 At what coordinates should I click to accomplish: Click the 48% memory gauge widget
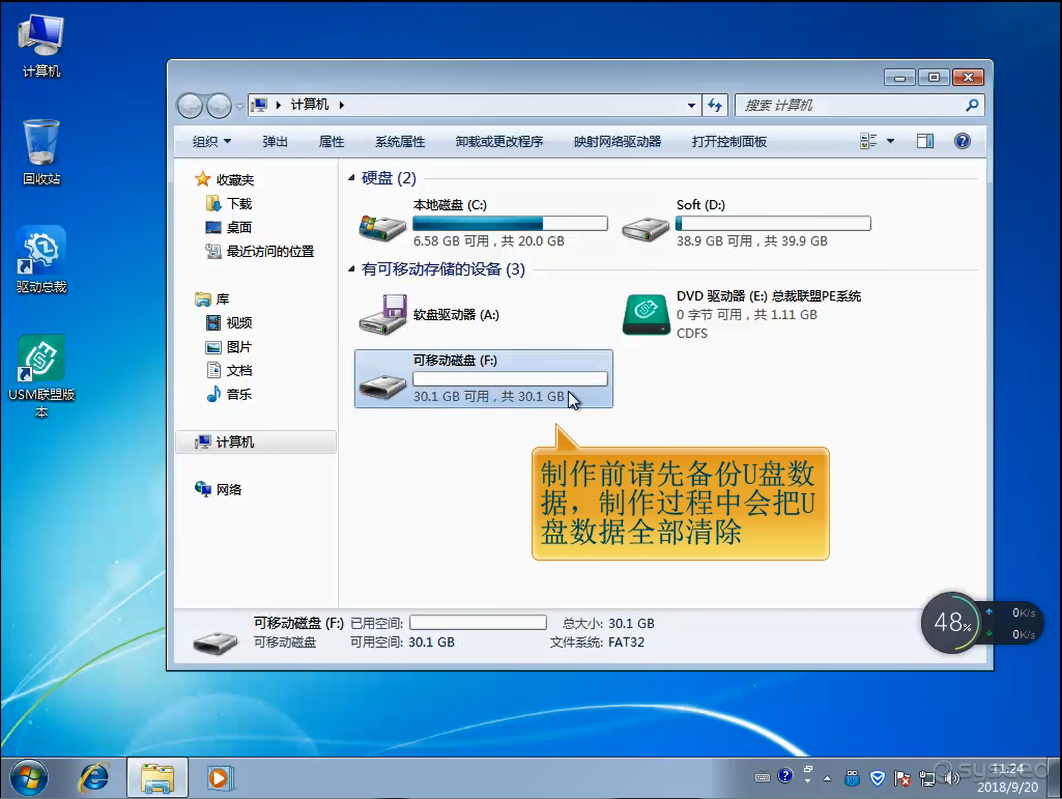pyautogui.click(x=952, y=623)
